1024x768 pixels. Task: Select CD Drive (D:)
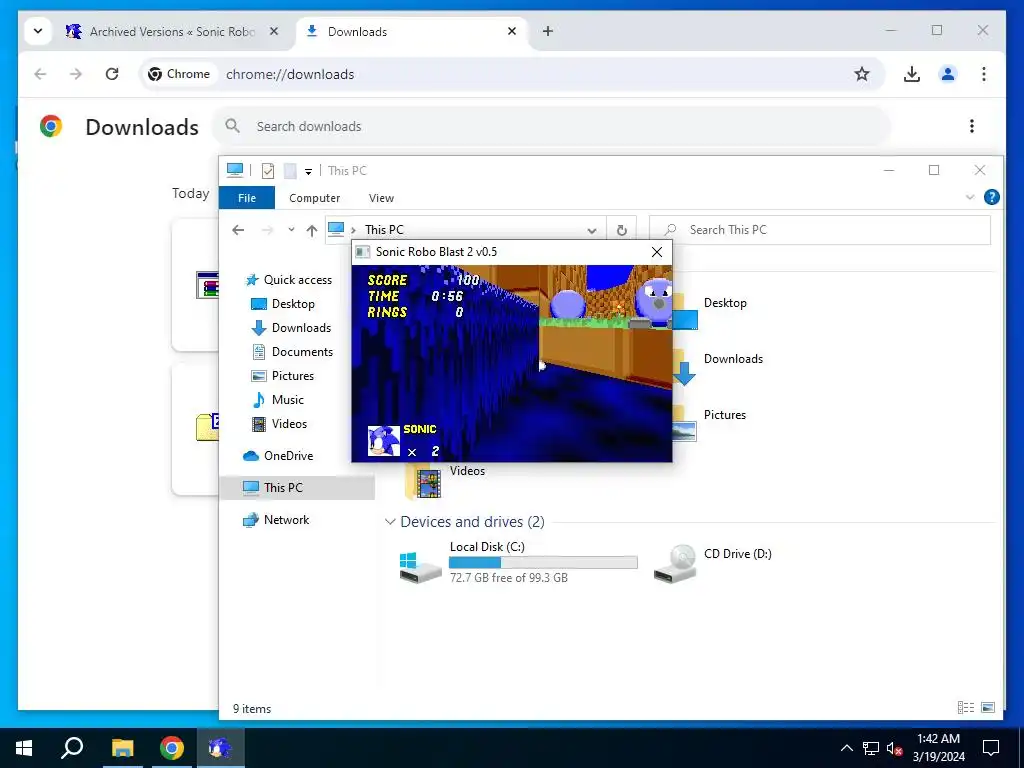point(712,562)
